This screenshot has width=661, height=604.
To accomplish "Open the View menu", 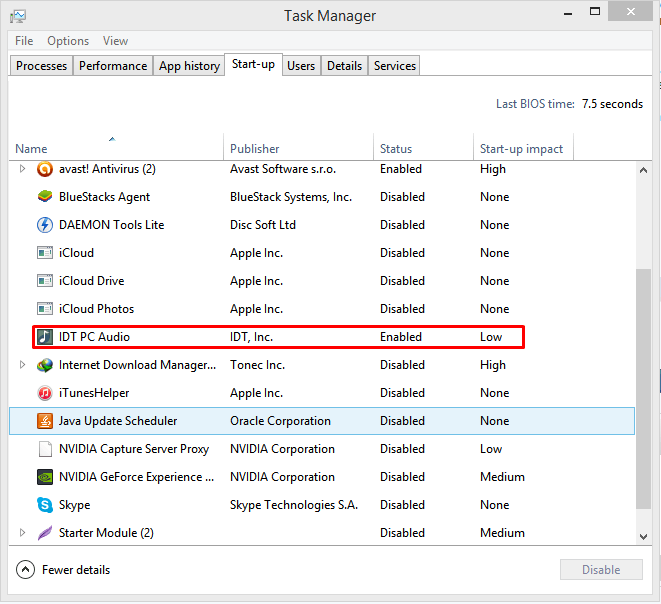I will point(115,41).
